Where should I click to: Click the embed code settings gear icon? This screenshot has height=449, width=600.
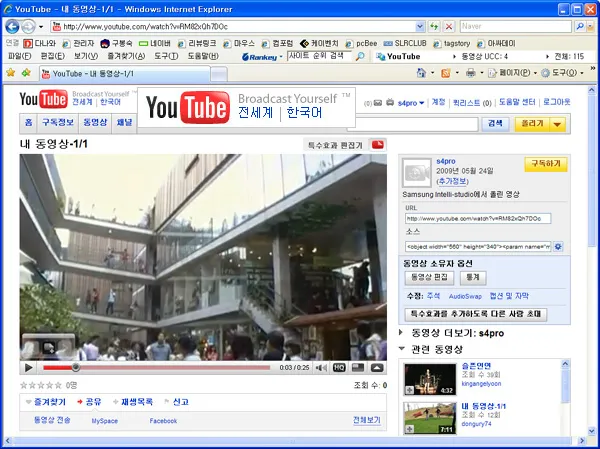[558, 246]
